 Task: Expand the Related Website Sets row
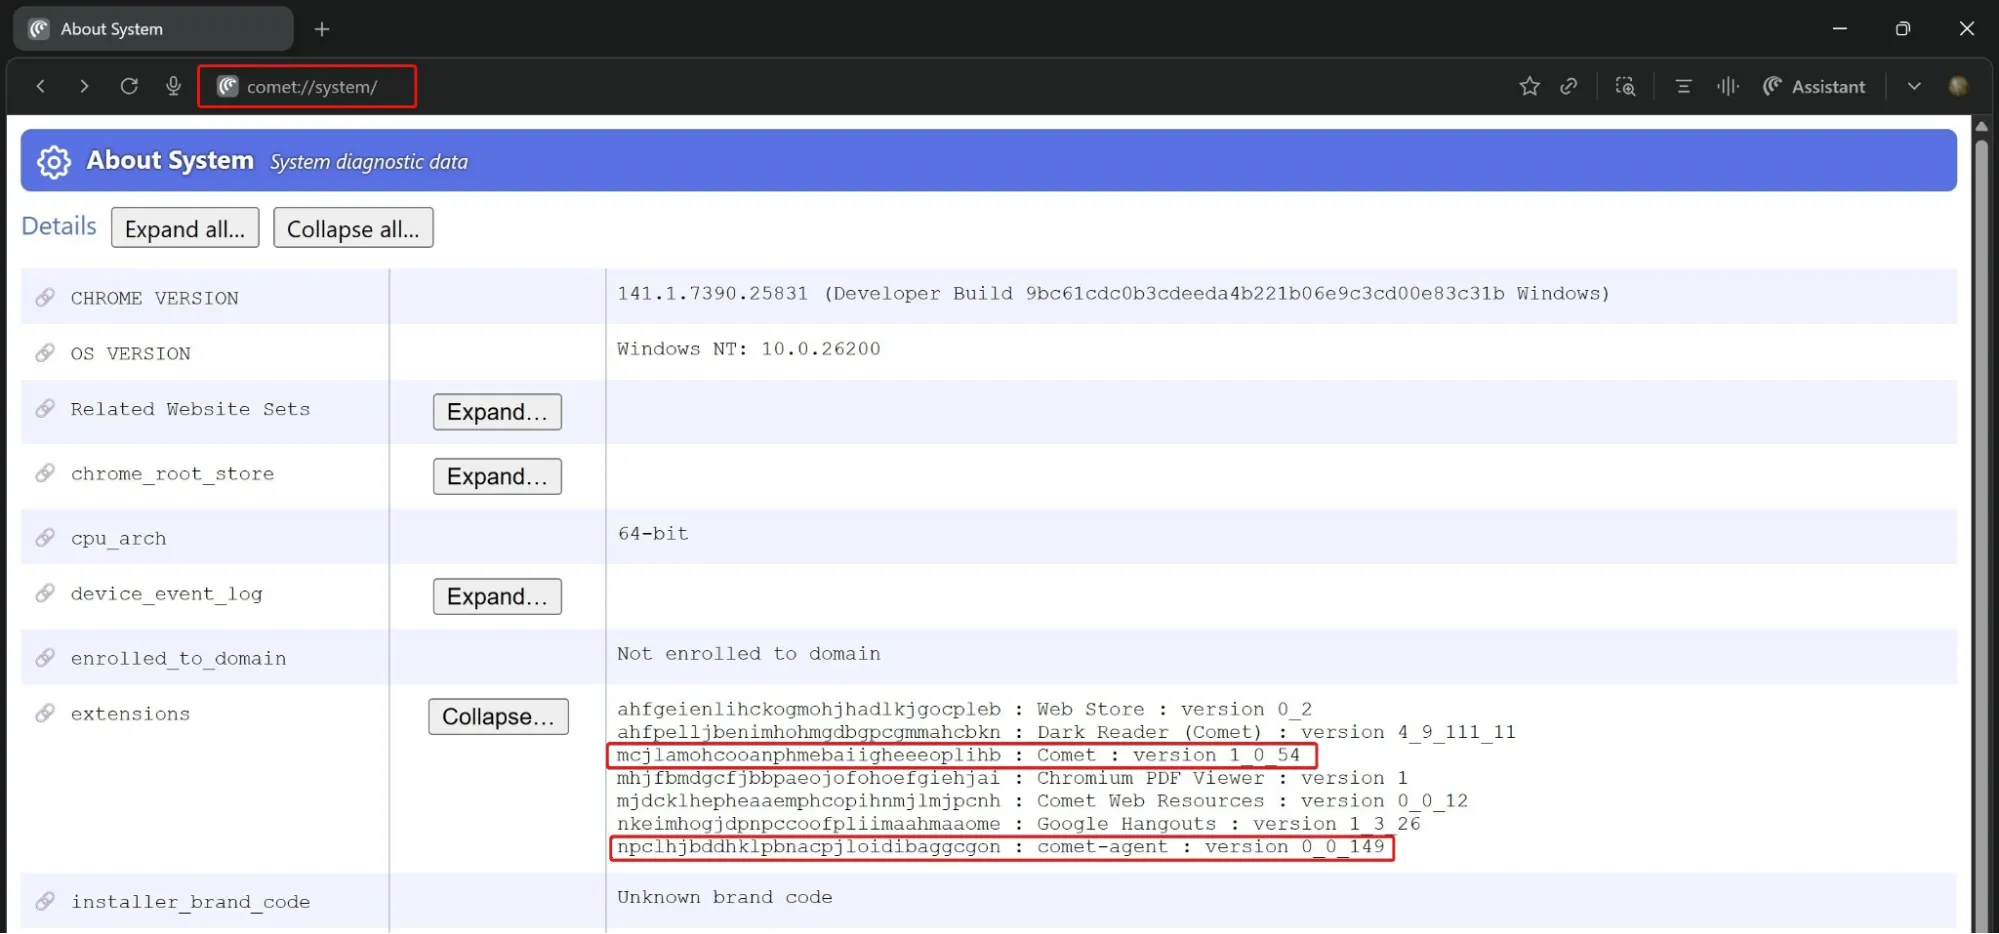pos(497,412)
